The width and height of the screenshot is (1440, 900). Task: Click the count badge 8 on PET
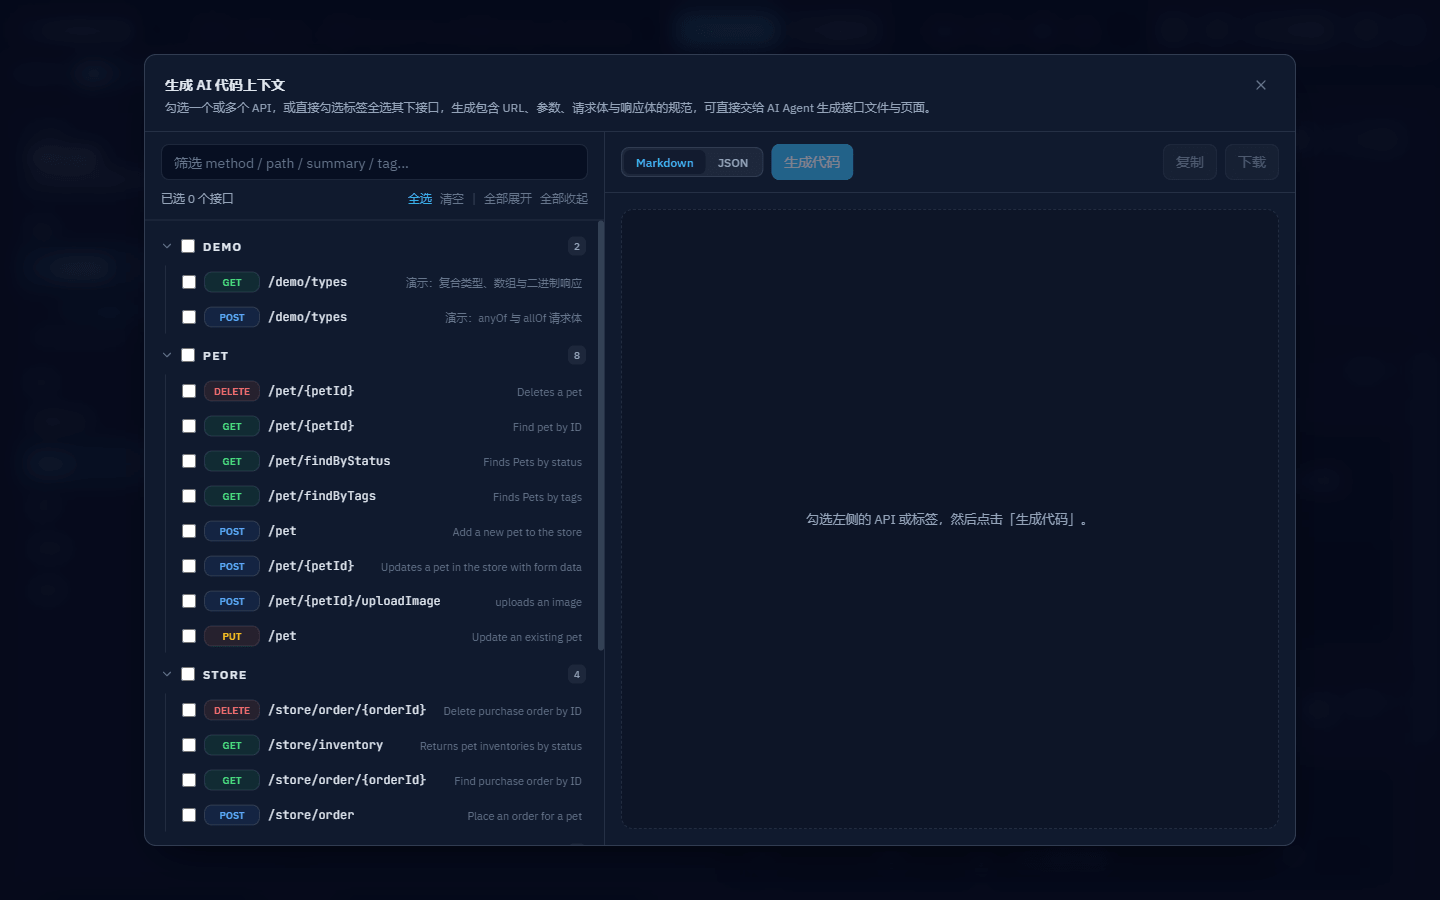(576, 355)
